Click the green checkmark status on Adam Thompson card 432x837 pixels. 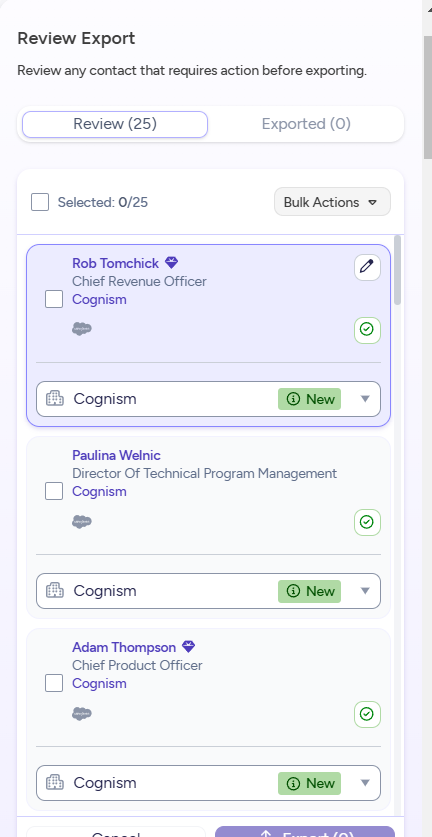(367, 714)
